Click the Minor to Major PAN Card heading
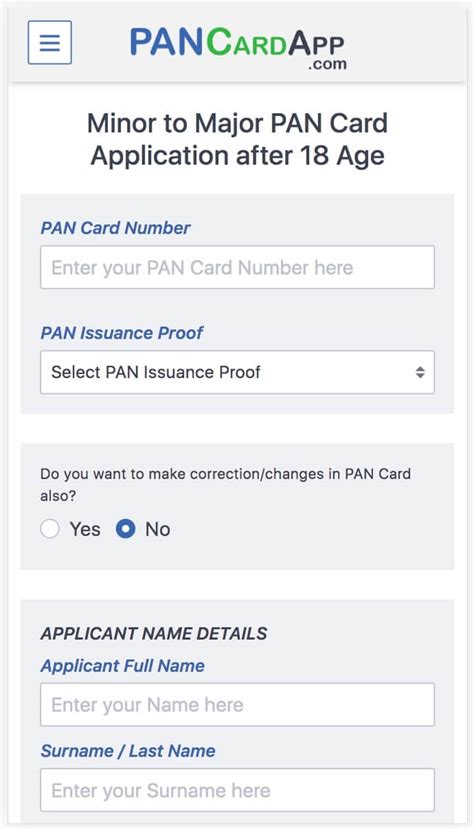The image size is (474, 829). tap(237, 140)
